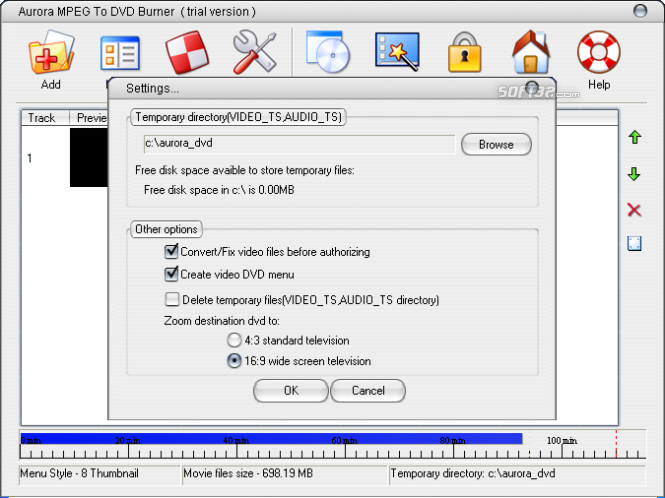Select the black preview thumbnail of track 1

coord(89,157)
